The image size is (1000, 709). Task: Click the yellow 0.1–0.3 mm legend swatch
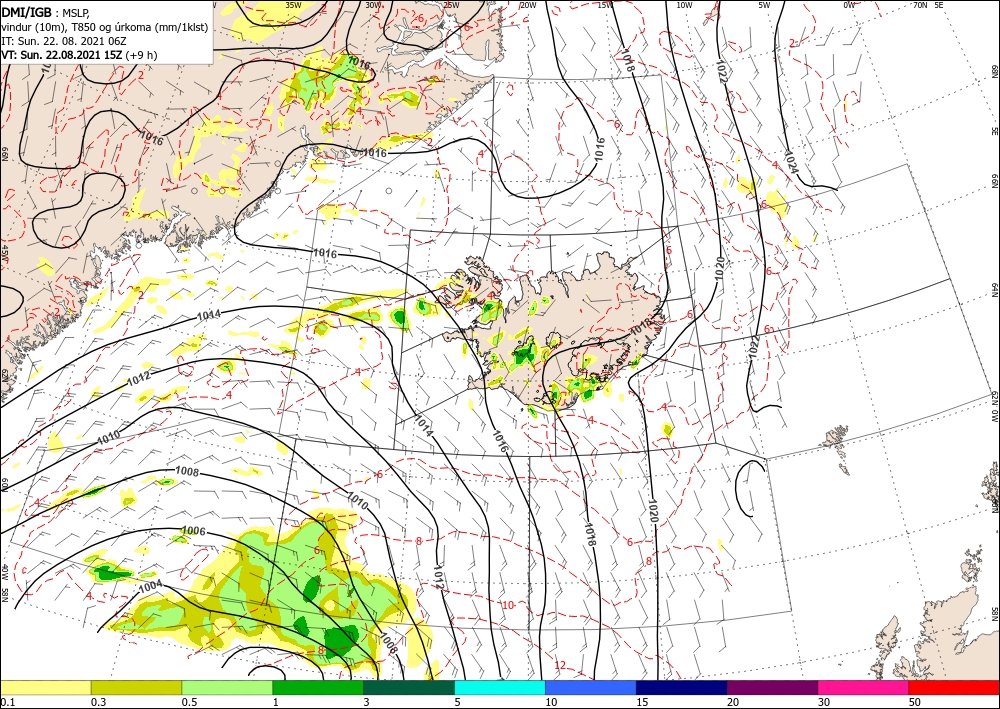[45, 687]
